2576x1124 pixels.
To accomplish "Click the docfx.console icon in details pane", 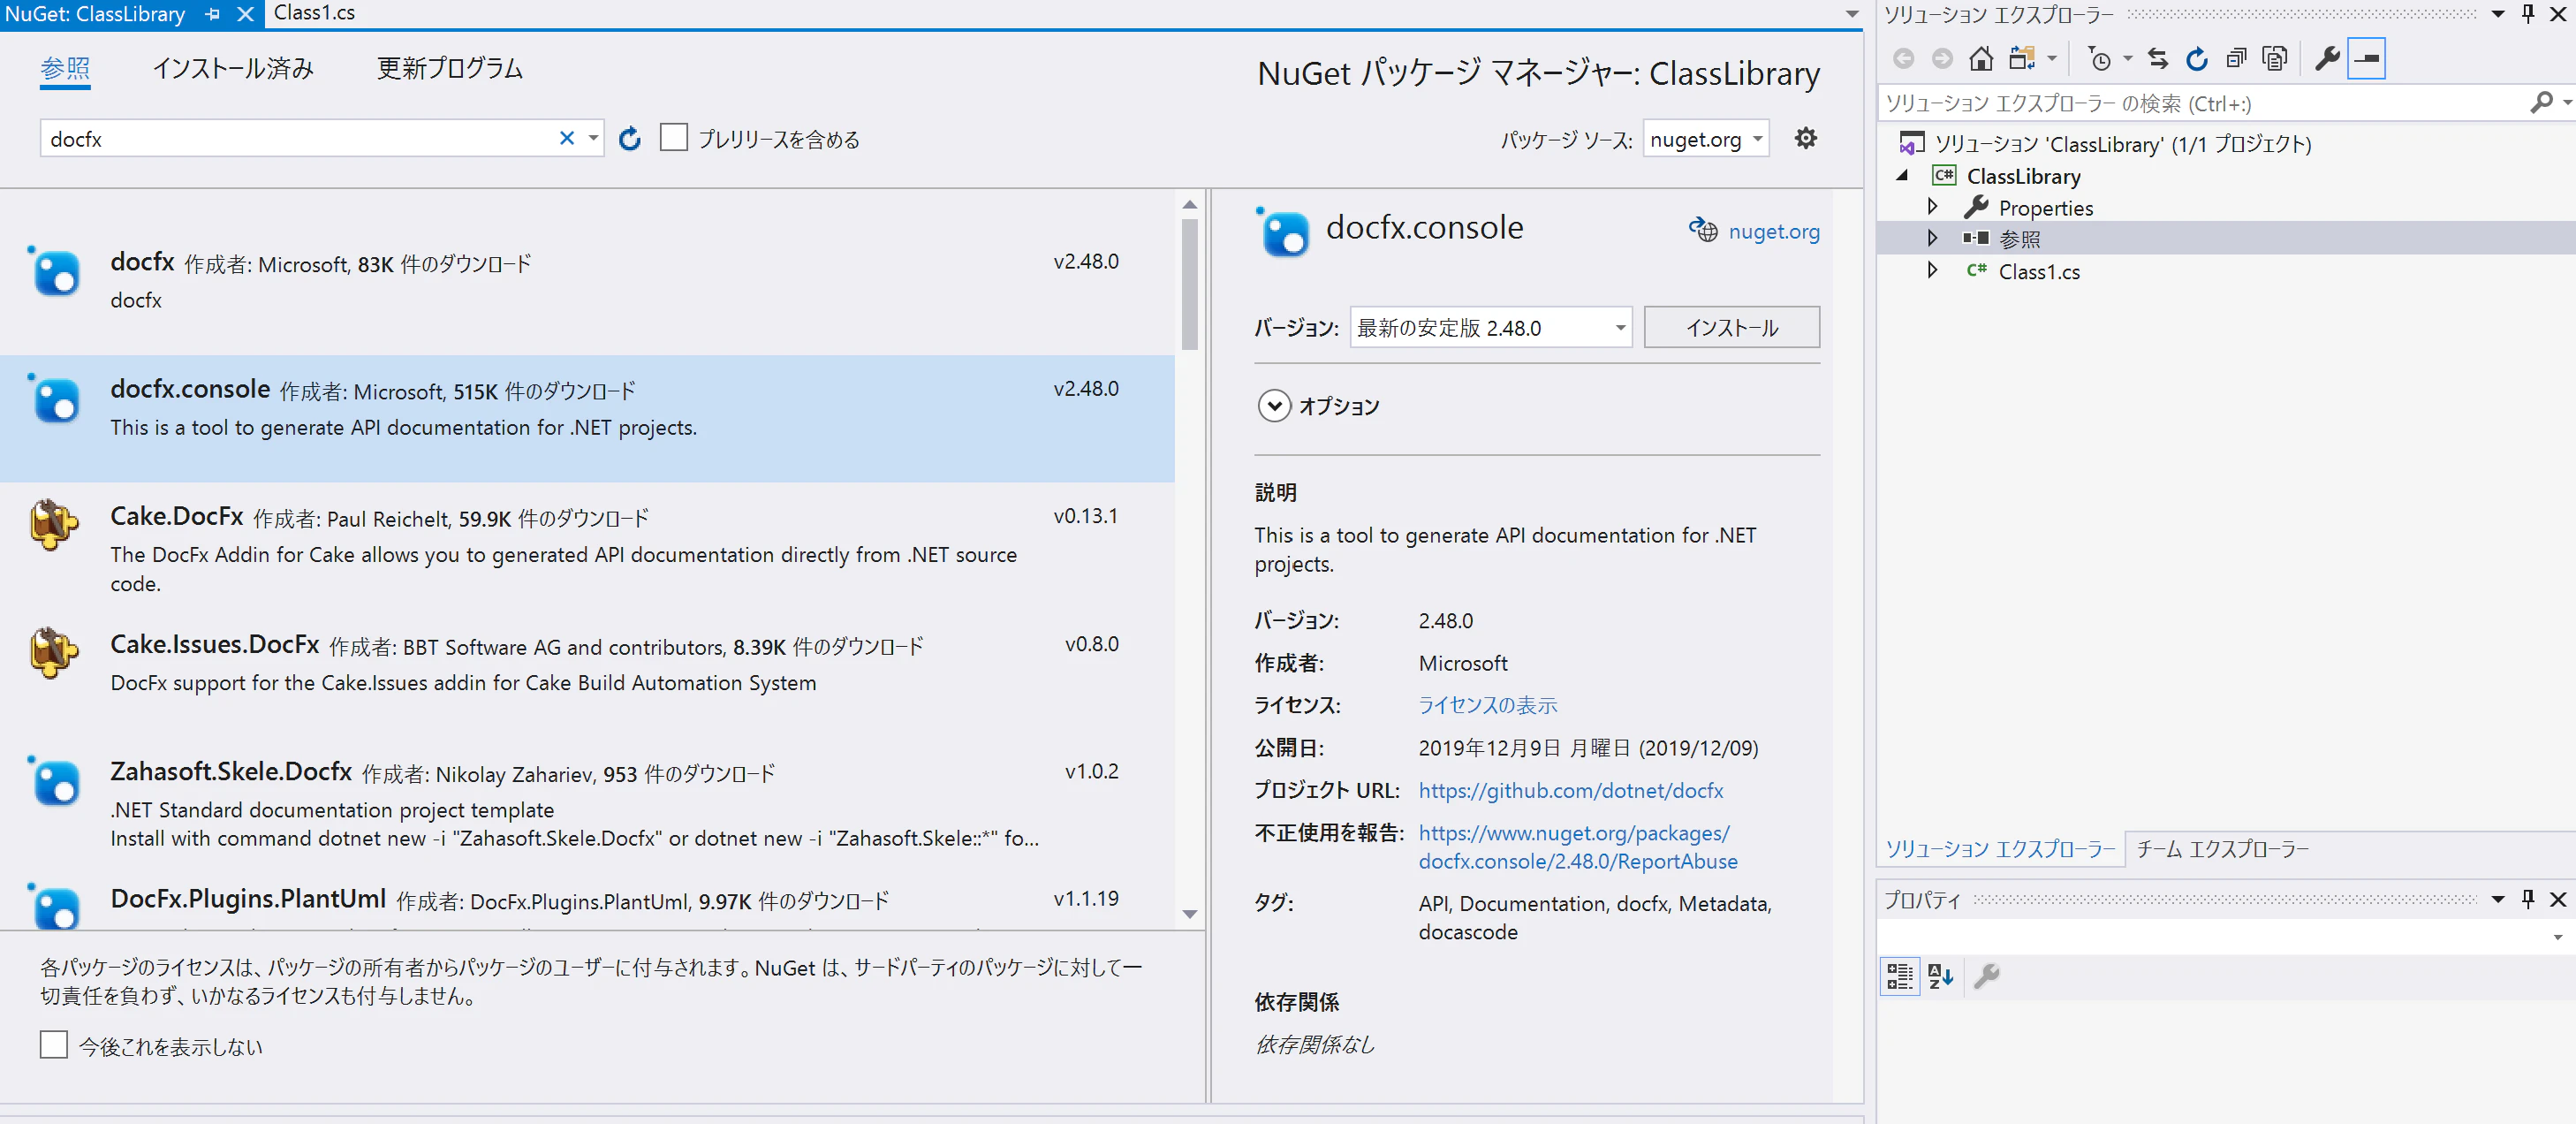I will 1282,232.
